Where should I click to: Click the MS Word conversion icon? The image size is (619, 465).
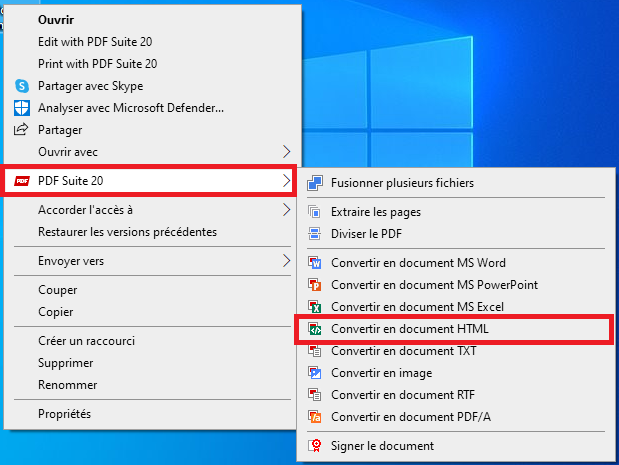pyautogui.click(x=315, y=263)
